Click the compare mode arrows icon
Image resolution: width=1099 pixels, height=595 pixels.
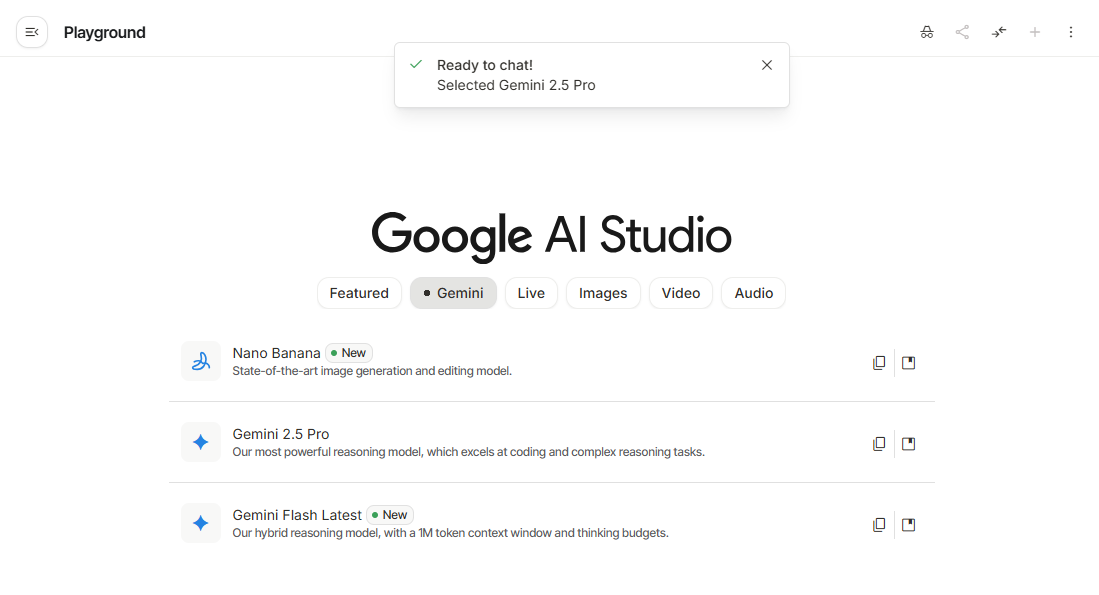tap(999, 32)
